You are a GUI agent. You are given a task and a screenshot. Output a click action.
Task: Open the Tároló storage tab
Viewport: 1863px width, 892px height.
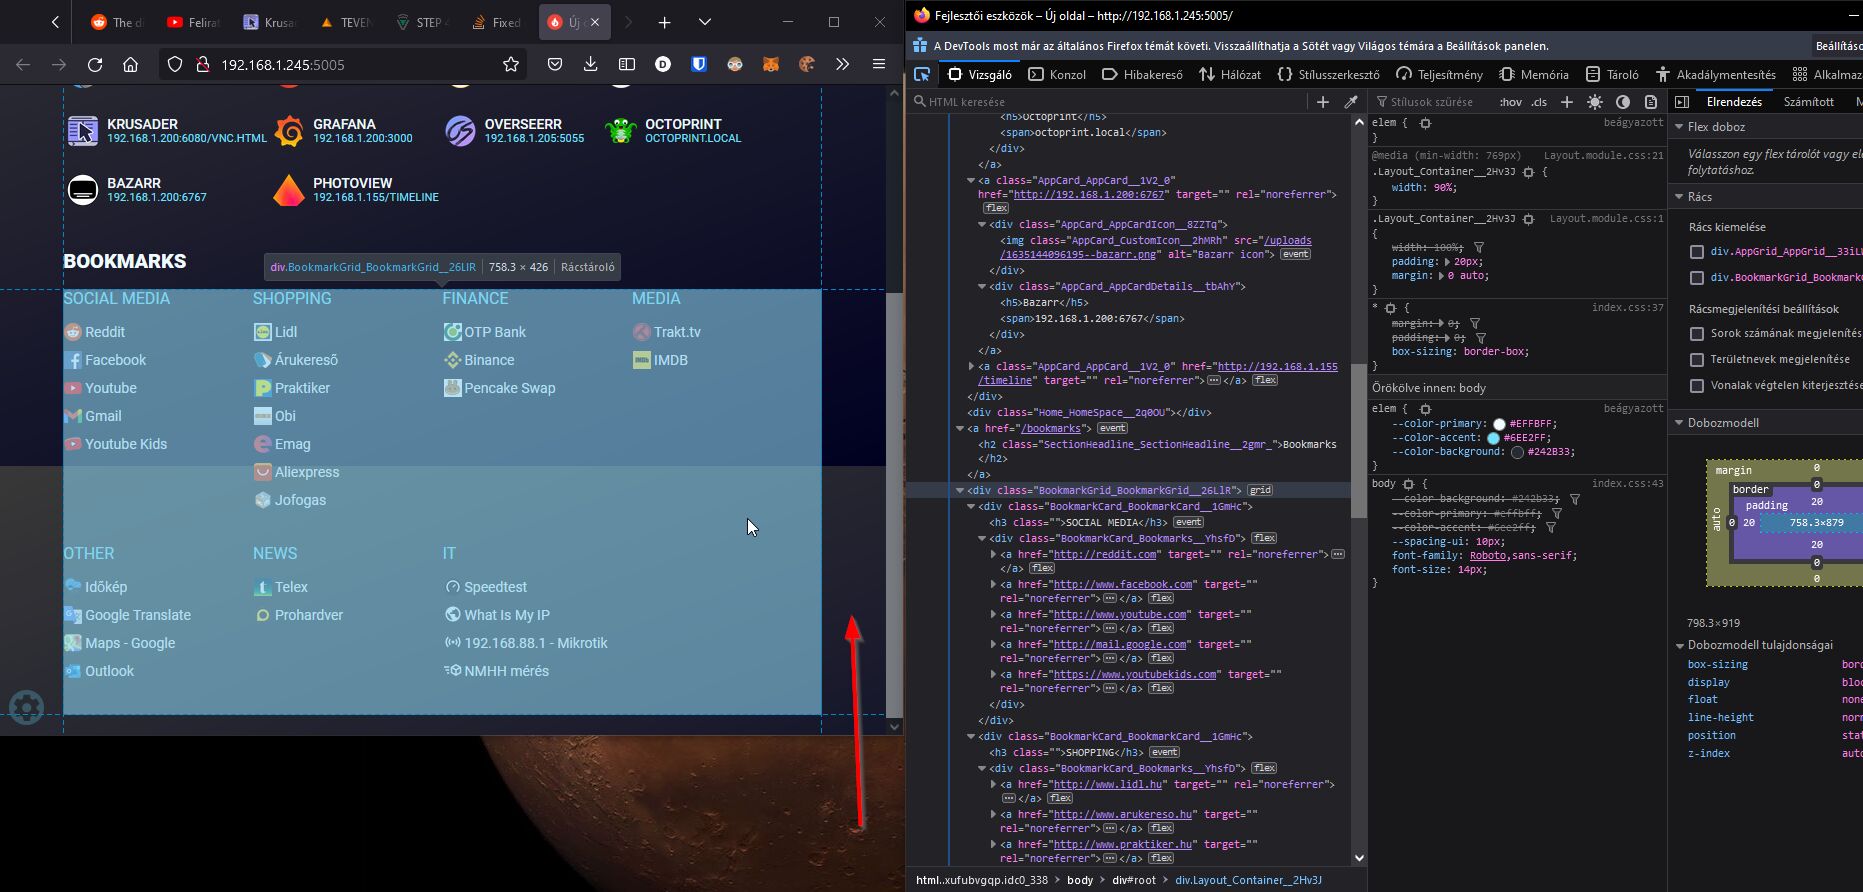click(x=1610, y=74)
